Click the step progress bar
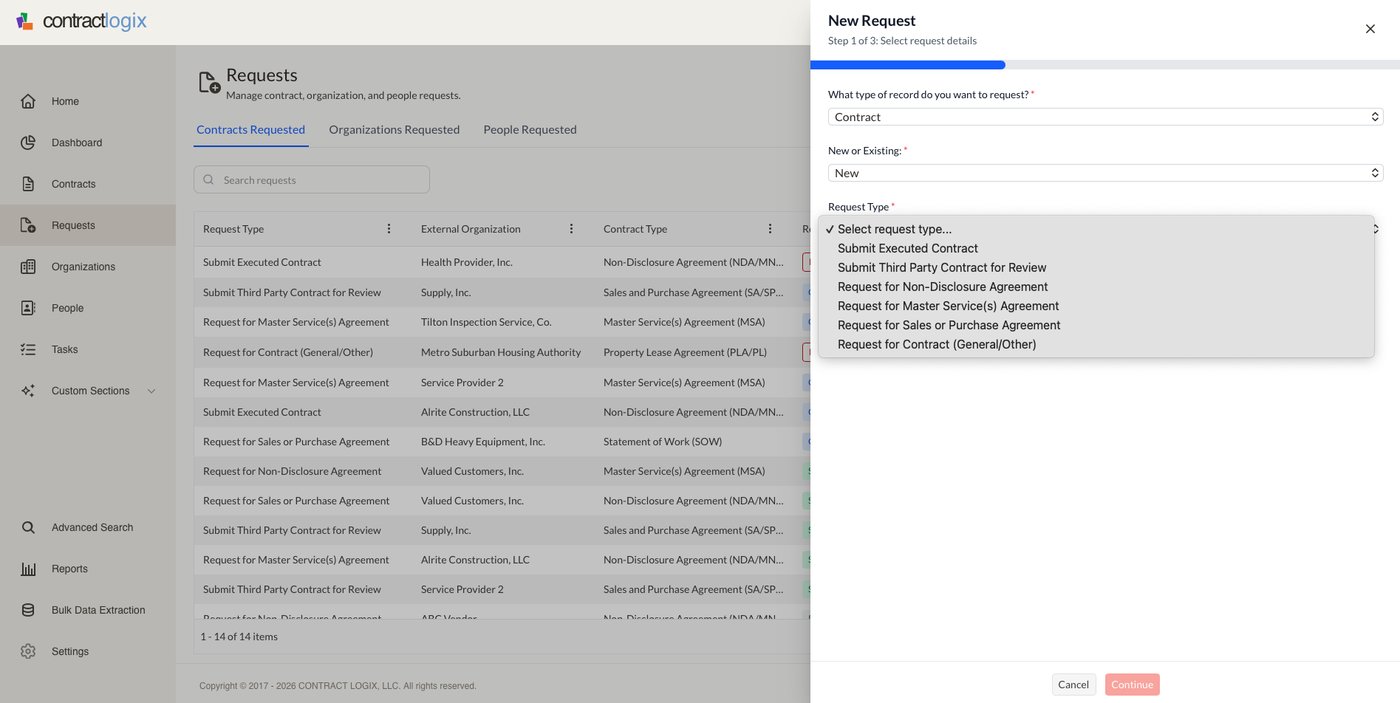The image size is (1400, 703). [x=1105, y=65]
